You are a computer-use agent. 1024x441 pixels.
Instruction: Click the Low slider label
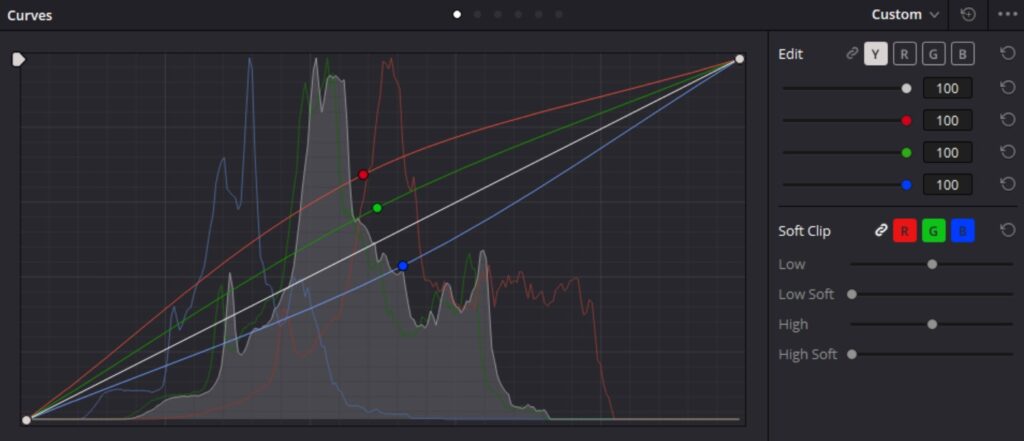click(792, 264)
